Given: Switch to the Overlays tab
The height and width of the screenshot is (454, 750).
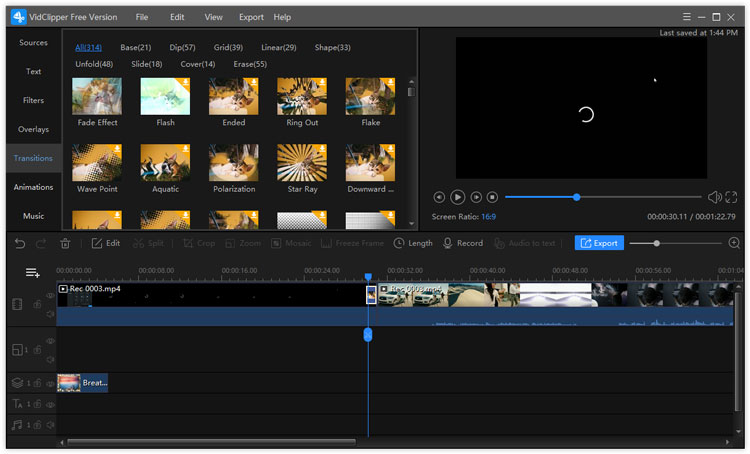Looking at the screenshot, I should [33, 129].
